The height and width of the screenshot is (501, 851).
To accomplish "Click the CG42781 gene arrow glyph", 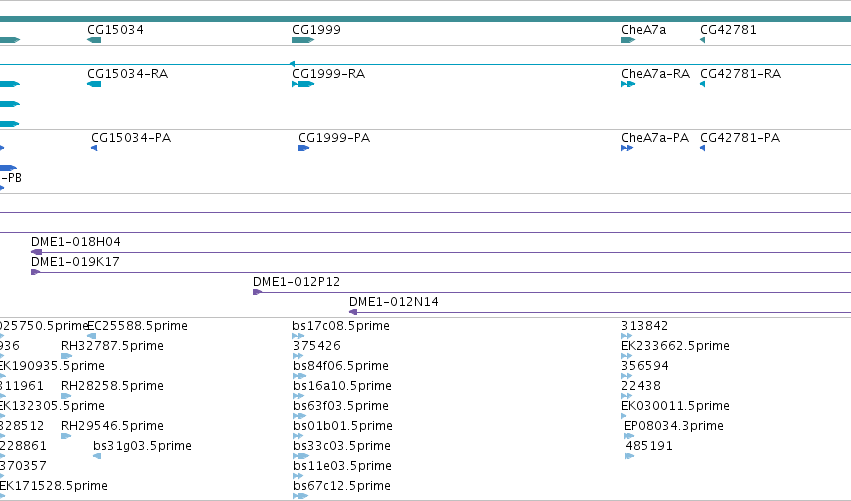I will [702, 40].
